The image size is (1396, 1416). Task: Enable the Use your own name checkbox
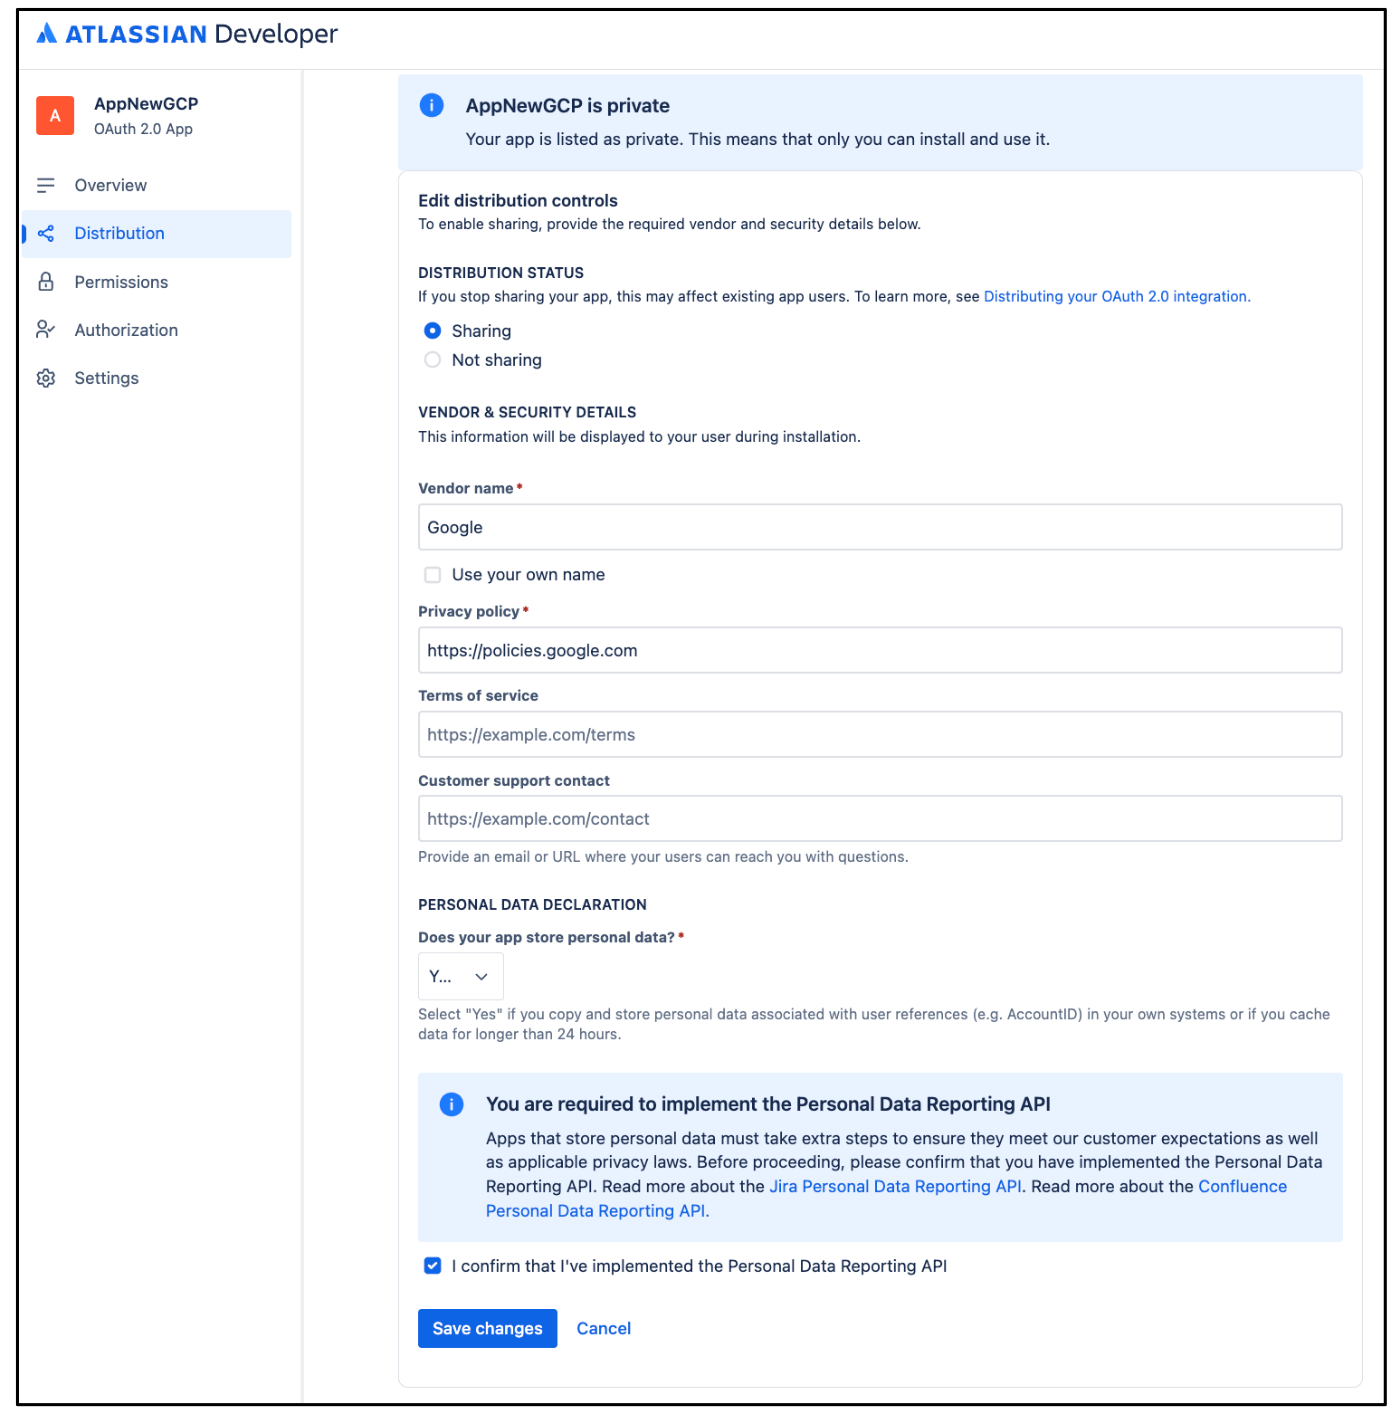pos(433,575)
